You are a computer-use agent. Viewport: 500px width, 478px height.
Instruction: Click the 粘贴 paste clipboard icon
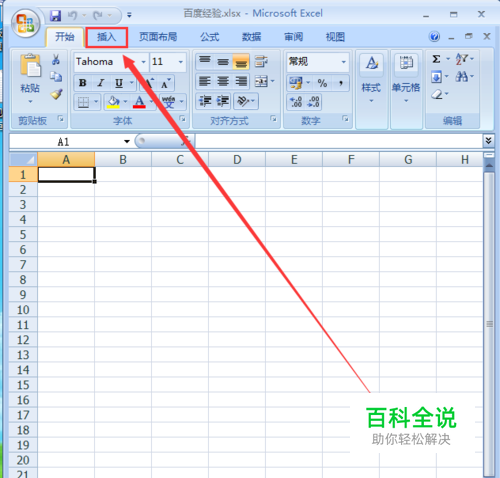pos(30,65)
